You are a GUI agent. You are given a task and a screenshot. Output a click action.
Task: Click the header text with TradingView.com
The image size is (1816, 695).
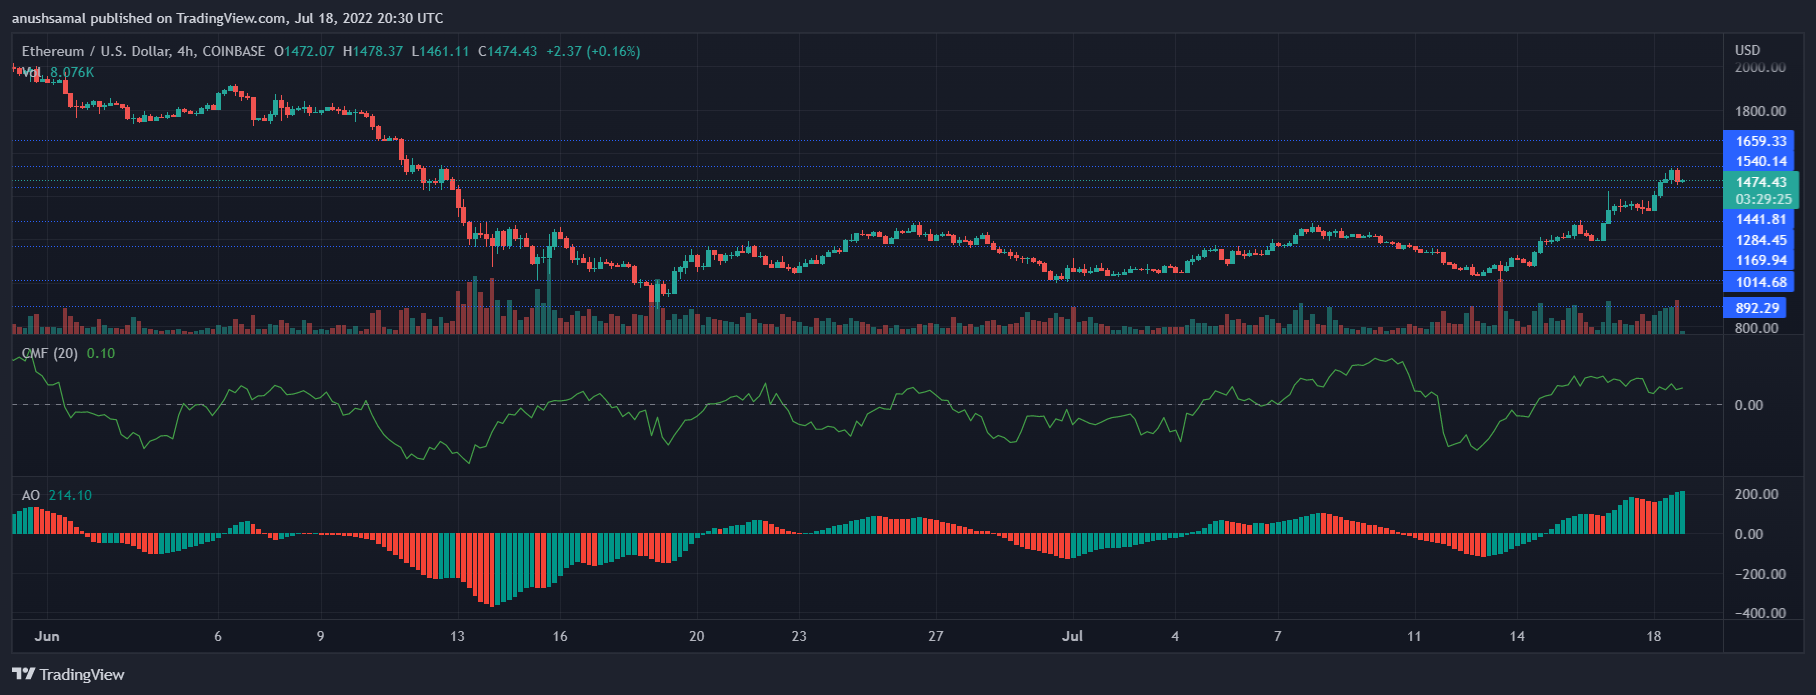(x=227, y=18)
